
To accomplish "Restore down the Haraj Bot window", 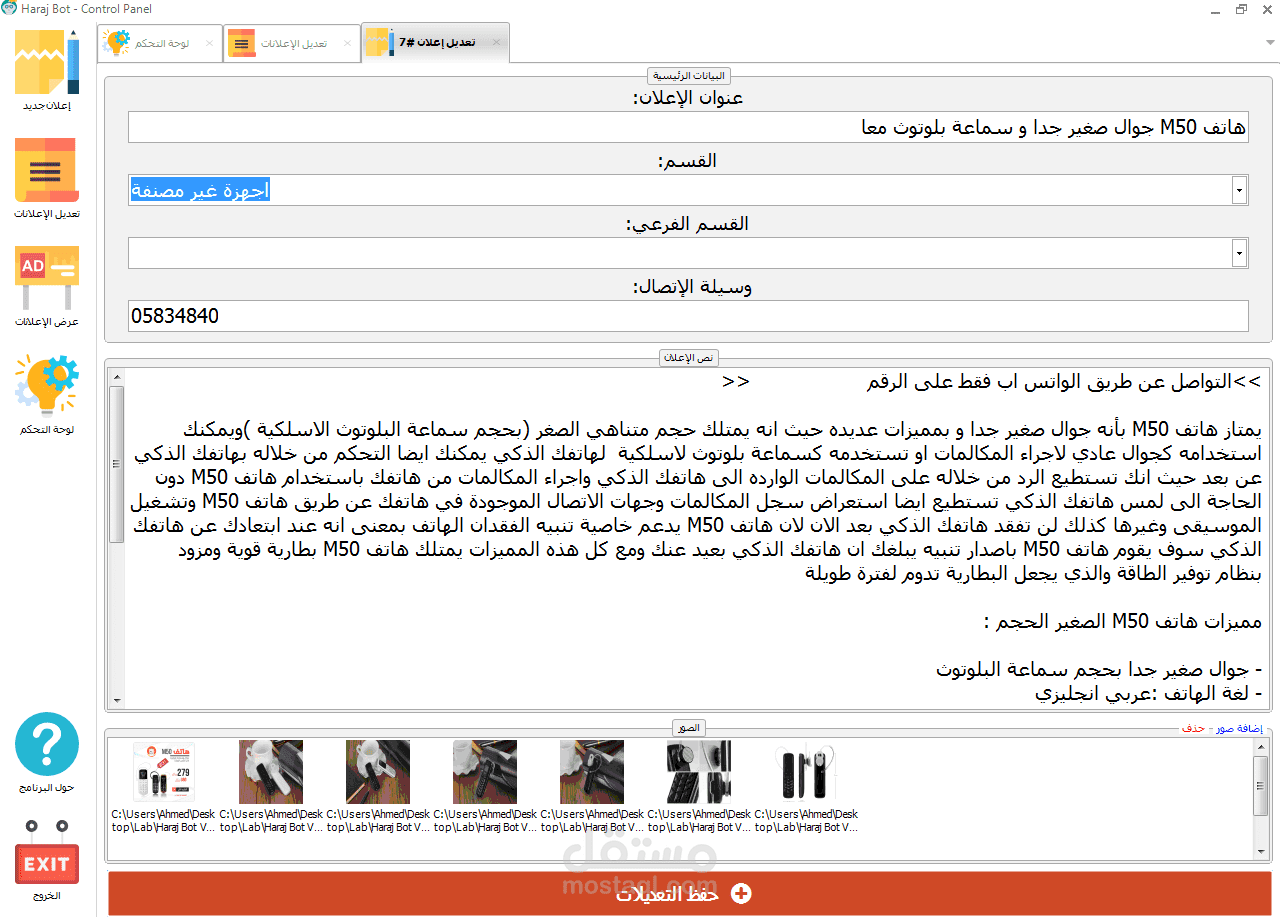I will coord(1241,9).
